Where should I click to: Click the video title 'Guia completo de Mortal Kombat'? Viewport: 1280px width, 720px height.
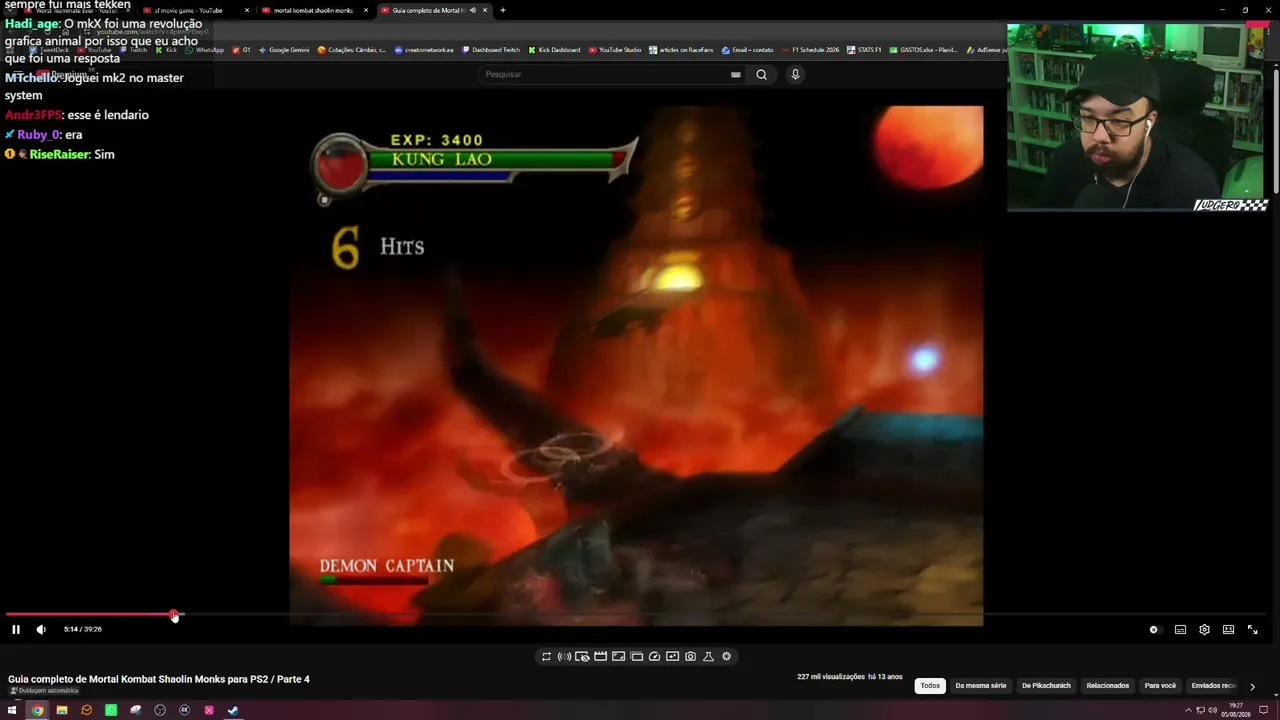point(159,679)
